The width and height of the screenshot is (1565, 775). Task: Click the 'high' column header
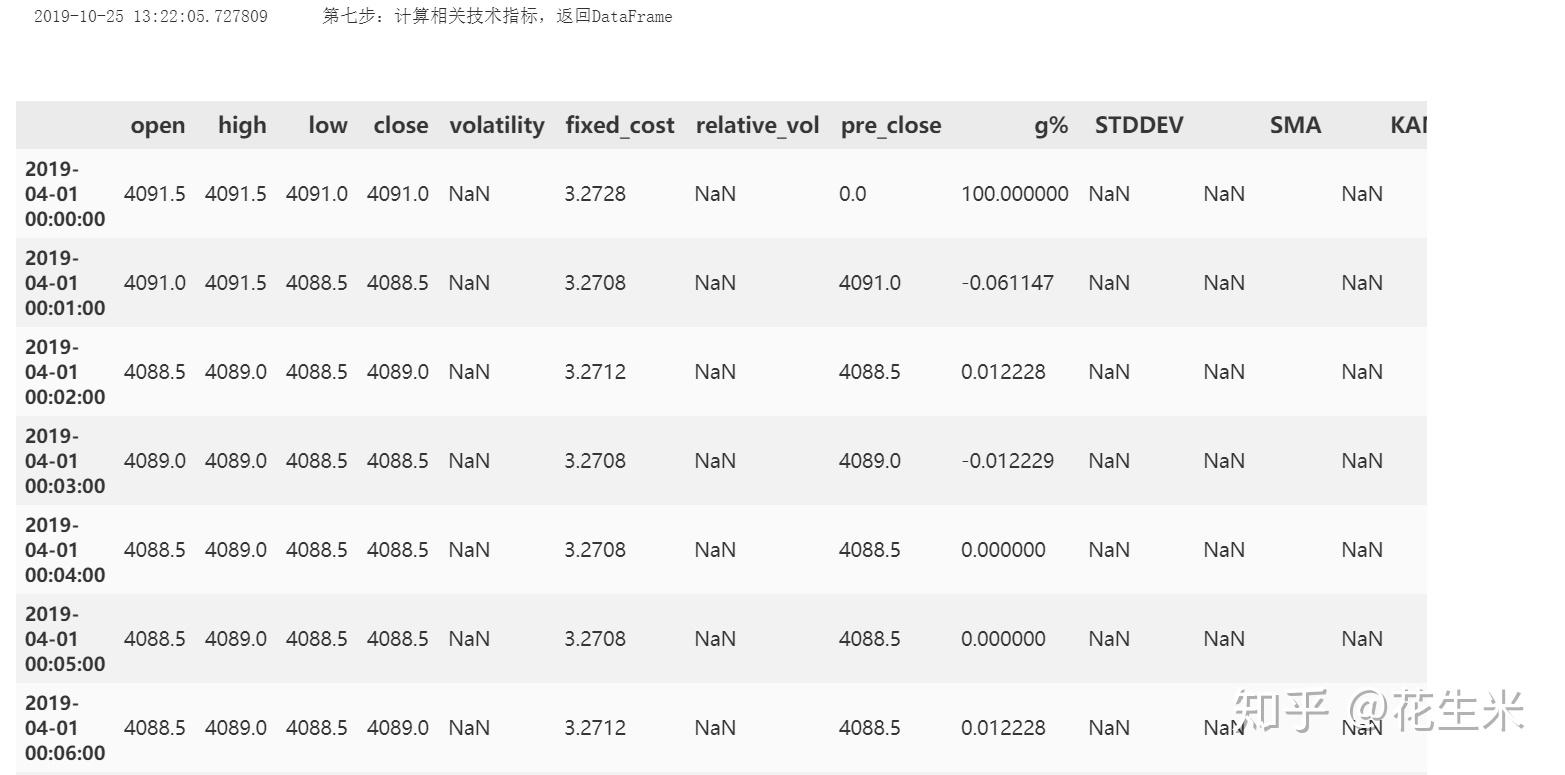pos(242,125)
